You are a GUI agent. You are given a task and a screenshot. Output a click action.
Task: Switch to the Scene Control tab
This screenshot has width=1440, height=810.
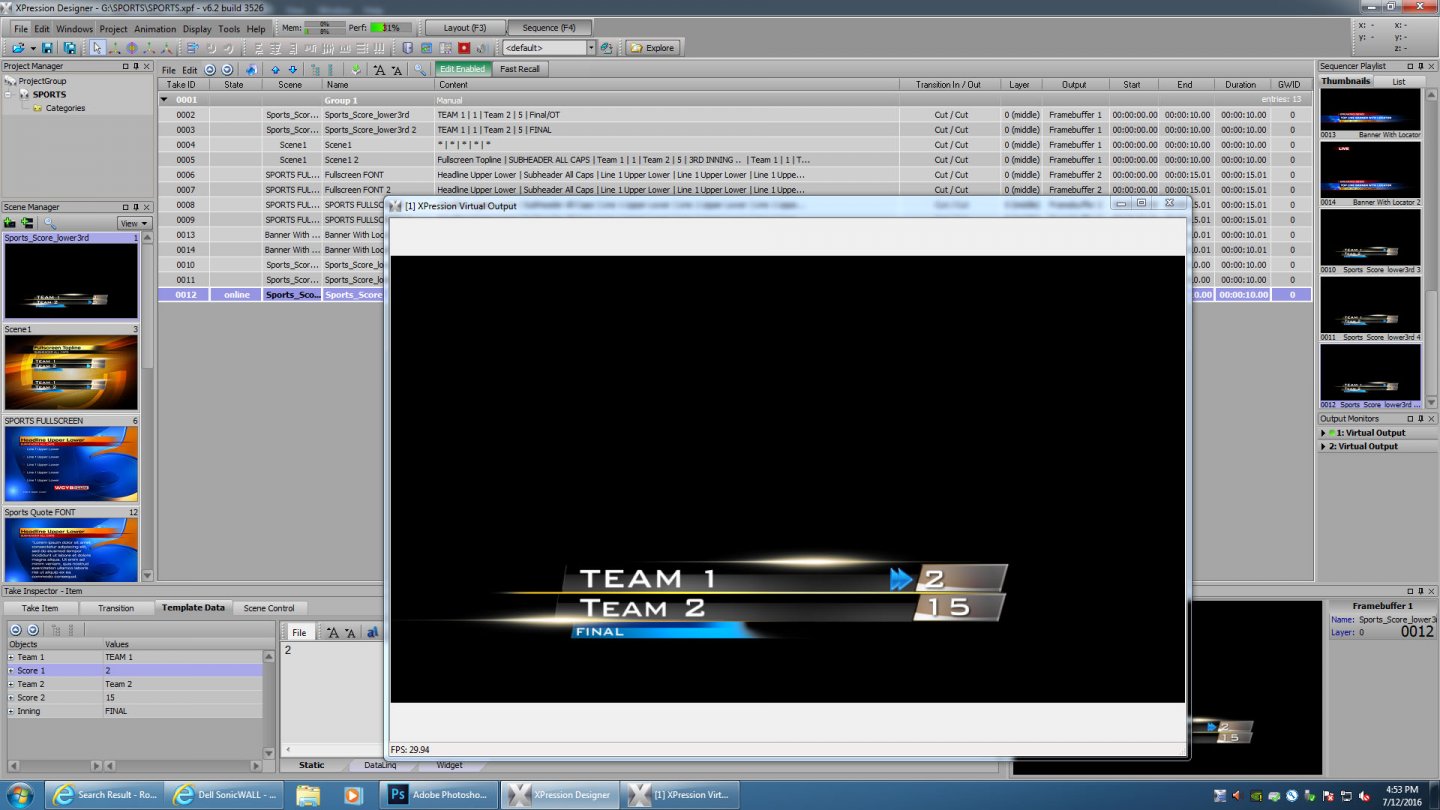tap(269, 608)
